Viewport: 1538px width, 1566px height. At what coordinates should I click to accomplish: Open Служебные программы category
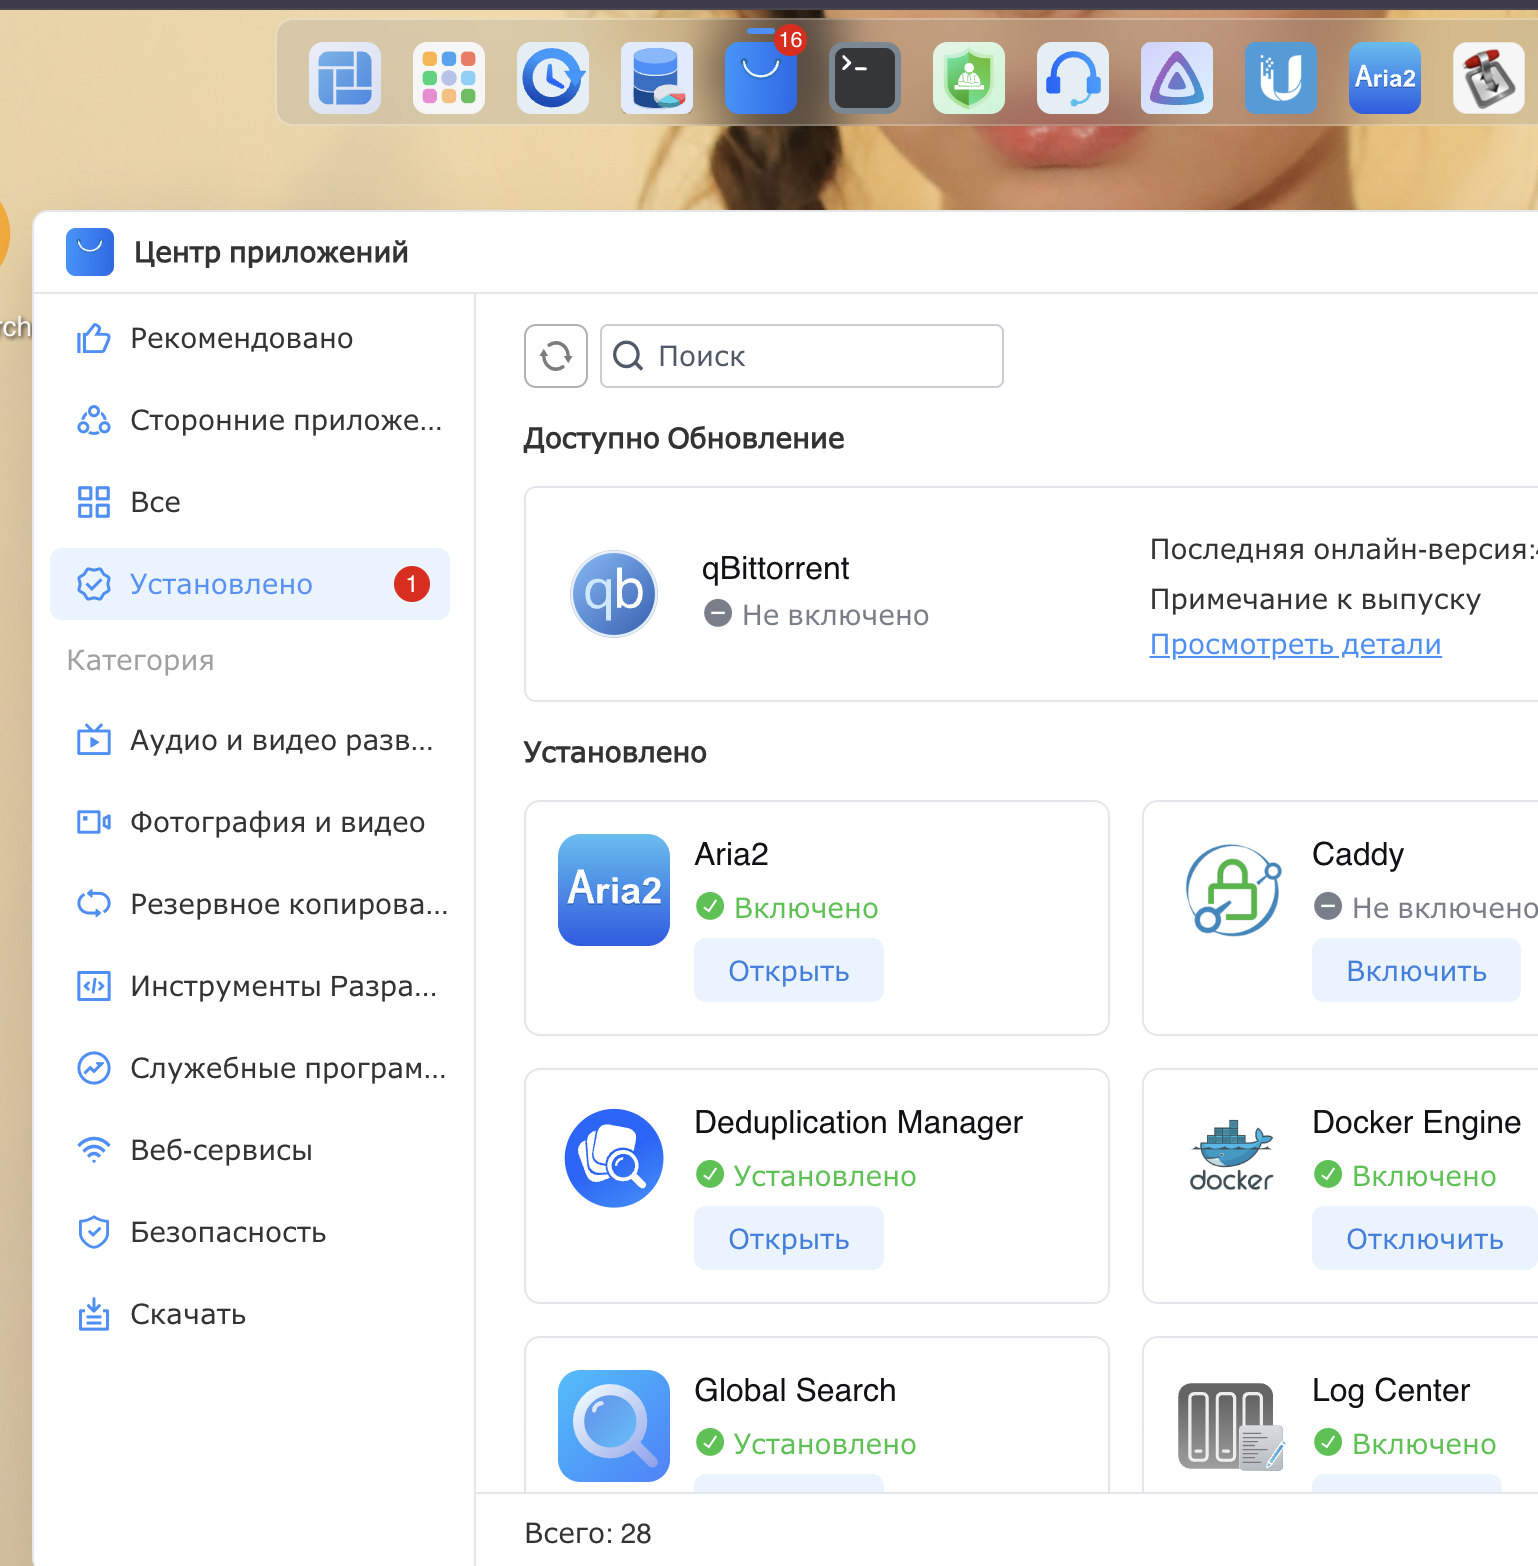pos(250,1068)
